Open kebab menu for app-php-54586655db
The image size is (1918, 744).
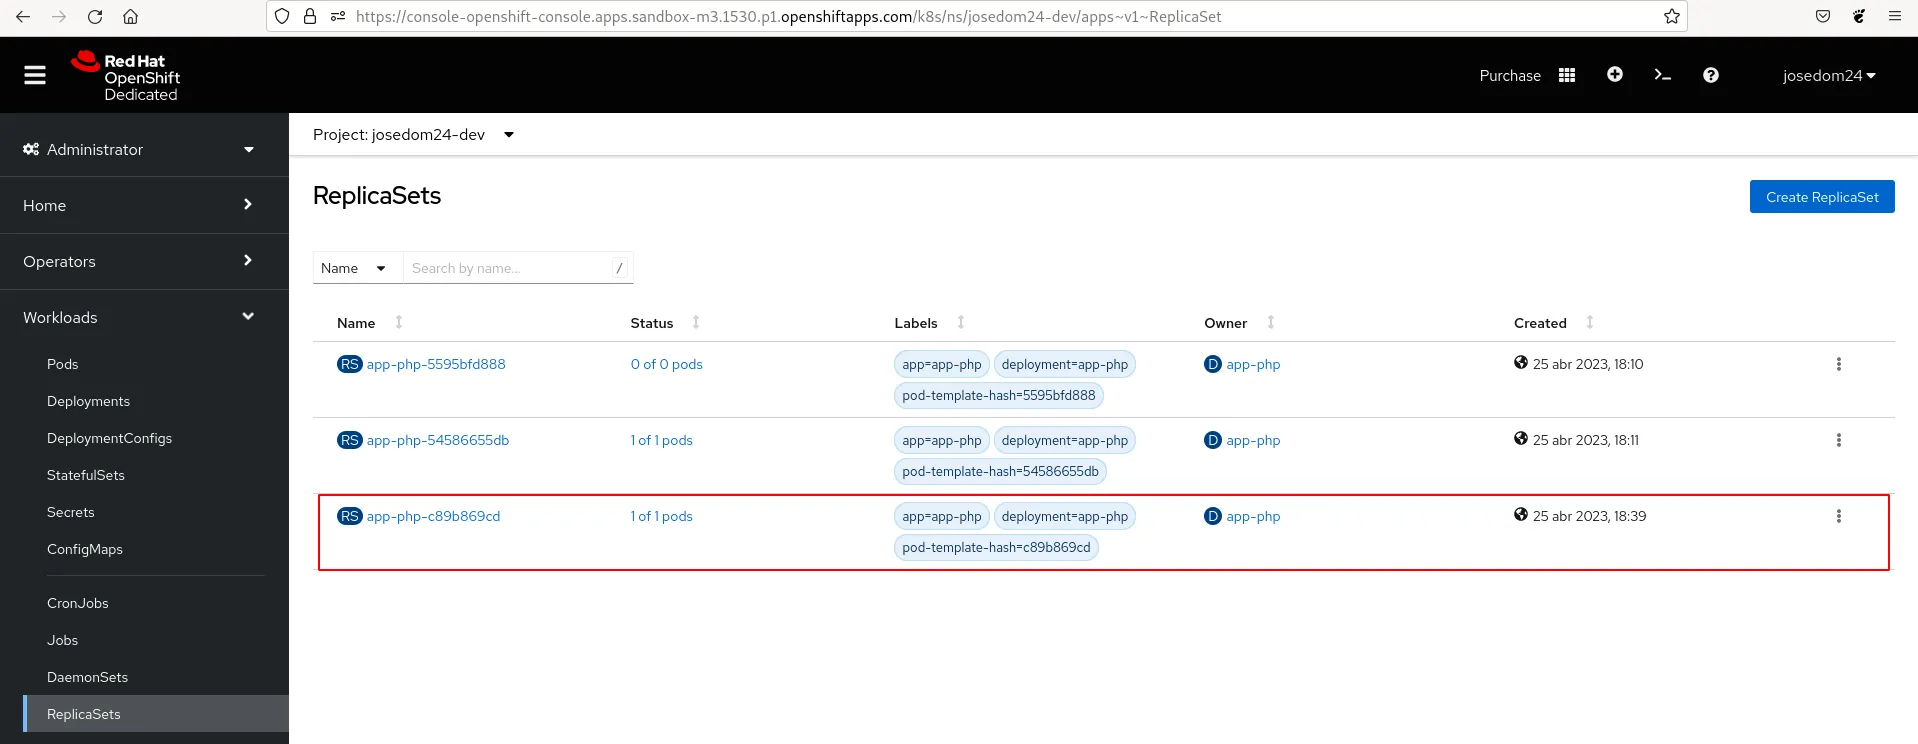tap(1838, 440)
